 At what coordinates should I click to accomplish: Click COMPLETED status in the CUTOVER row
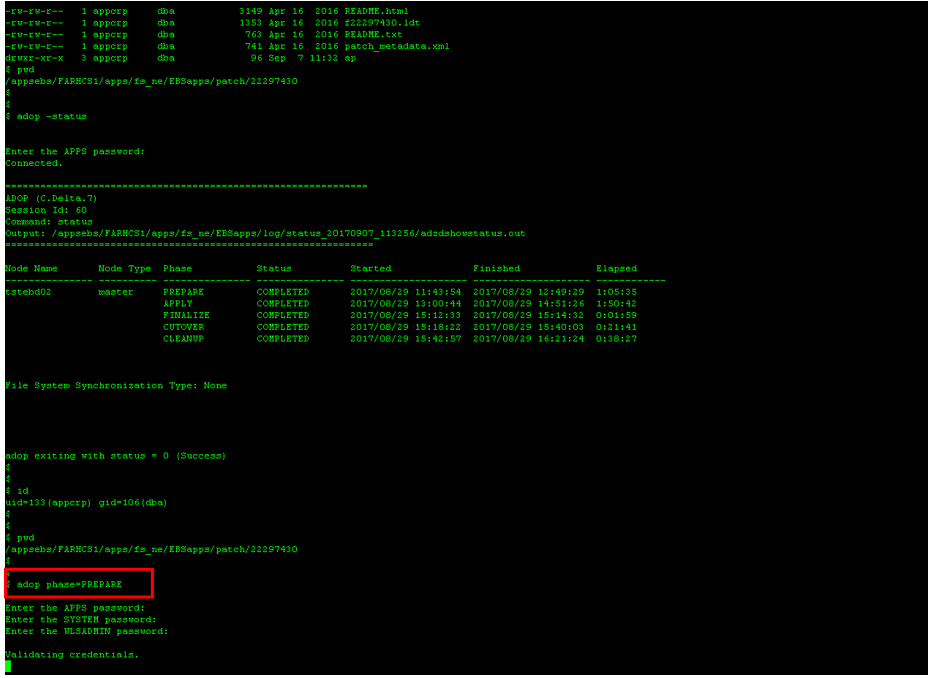pyautogui.click(x=283, y=327)
